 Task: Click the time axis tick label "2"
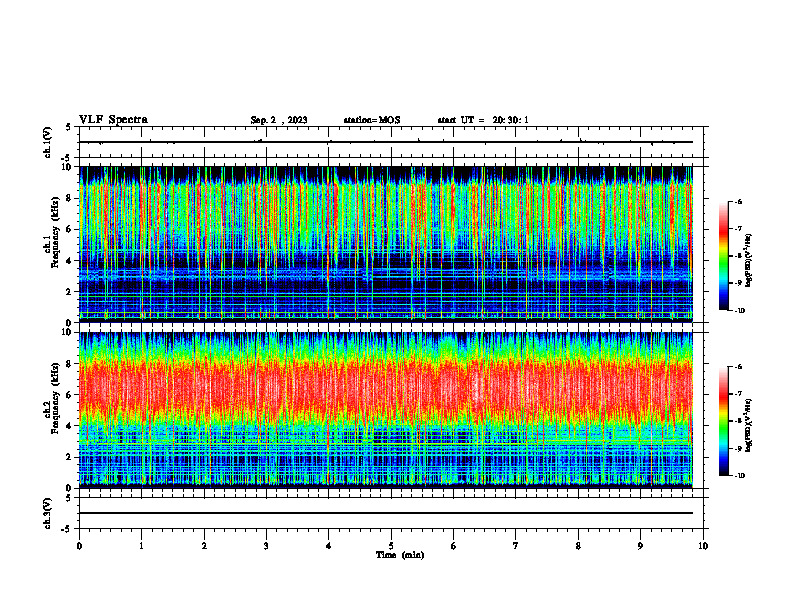pos(204,546)
